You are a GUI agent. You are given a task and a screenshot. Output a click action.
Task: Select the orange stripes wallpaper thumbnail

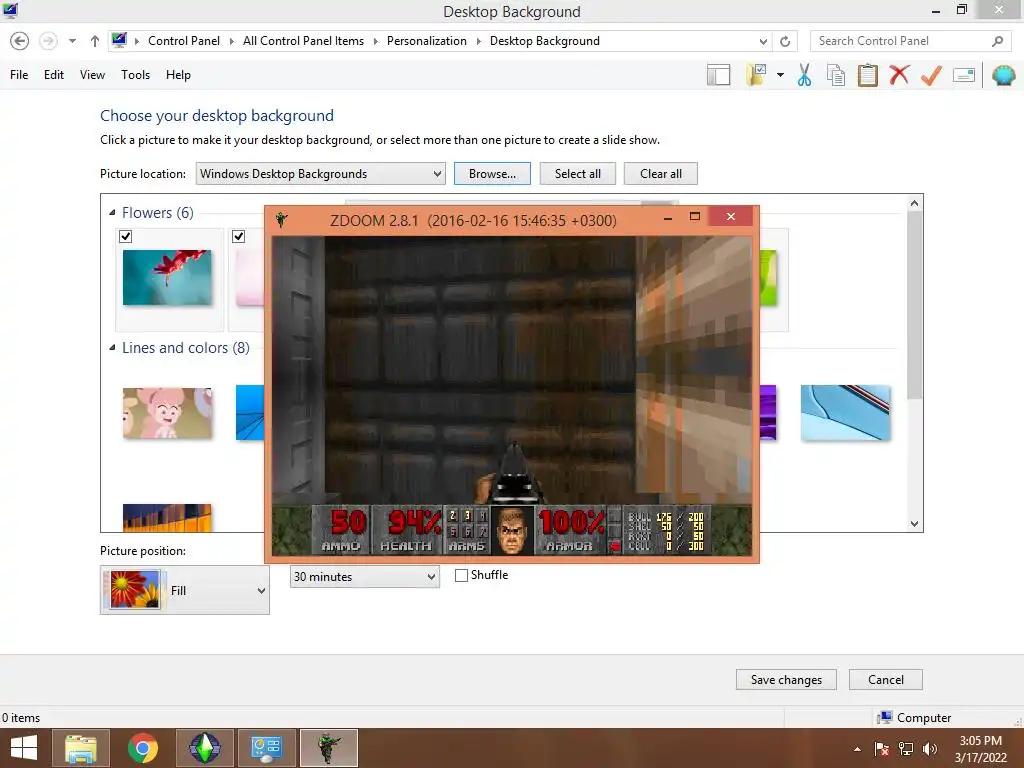(167, 518)
